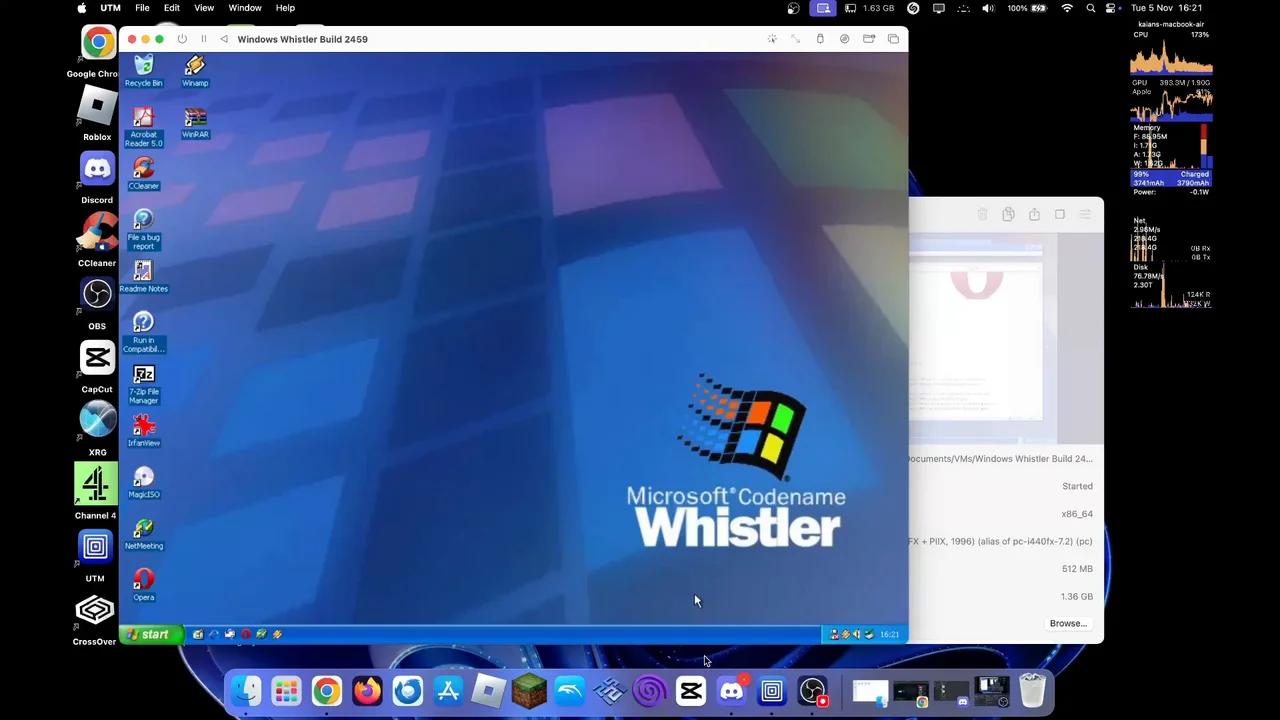Click the power button in UTM title bar
This screenshot has height=720, width=1280.
tap(182, 39)
